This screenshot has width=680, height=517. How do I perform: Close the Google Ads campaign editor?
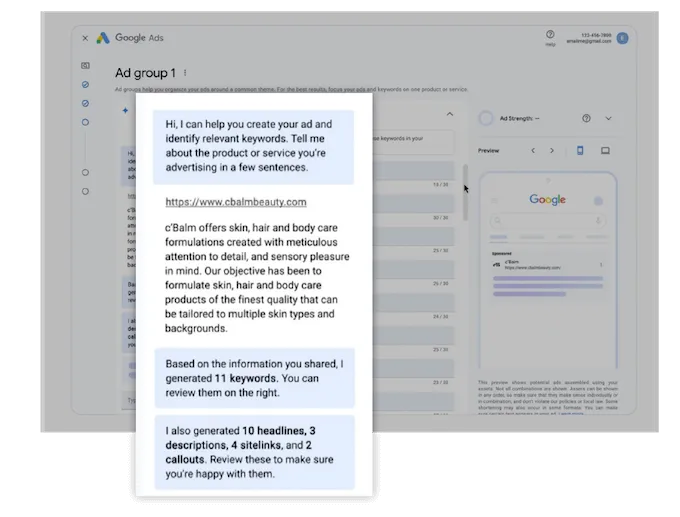85,38
